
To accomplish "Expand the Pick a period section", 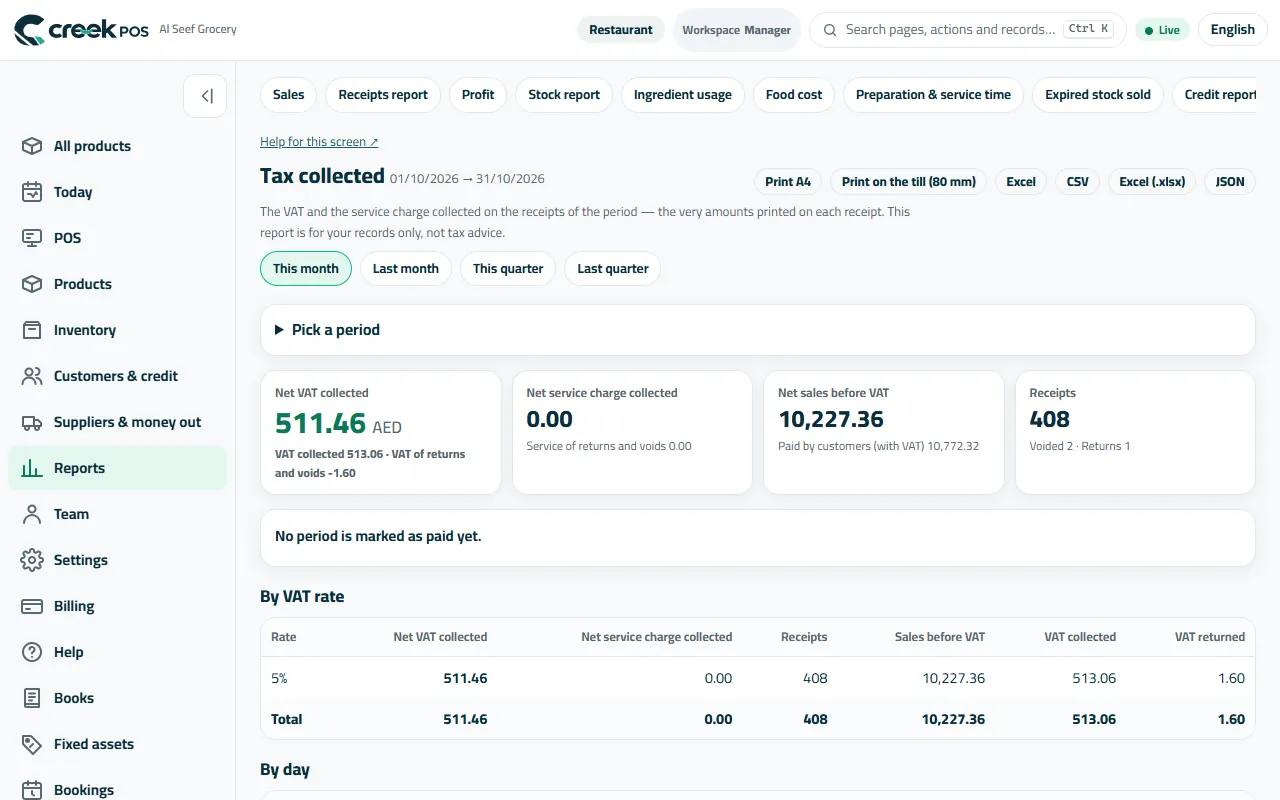I will tap(757, 330).
